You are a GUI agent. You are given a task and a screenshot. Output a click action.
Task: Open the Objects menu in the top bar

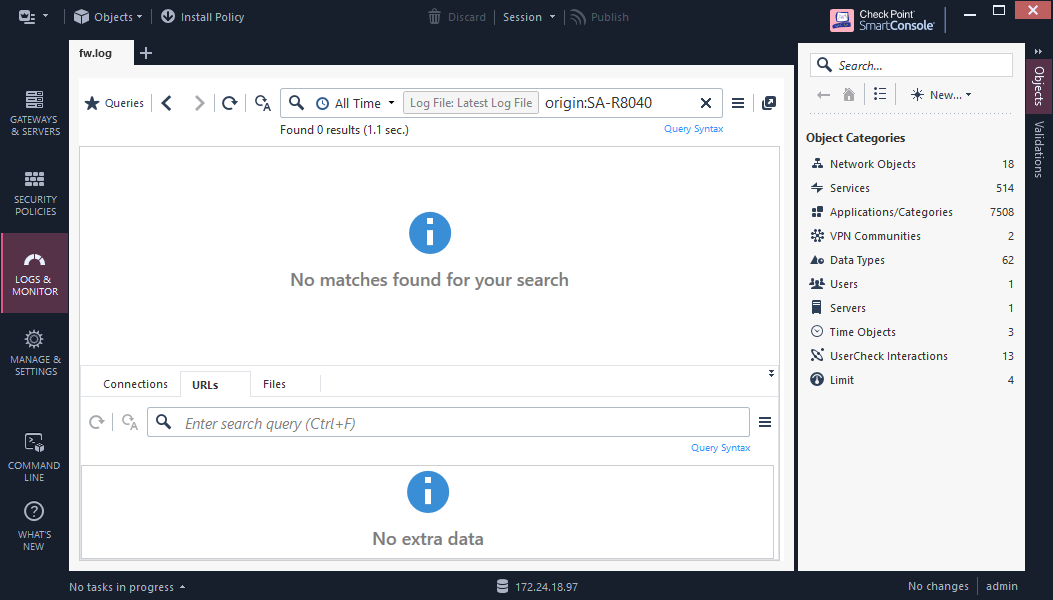[x=107, y=16]
